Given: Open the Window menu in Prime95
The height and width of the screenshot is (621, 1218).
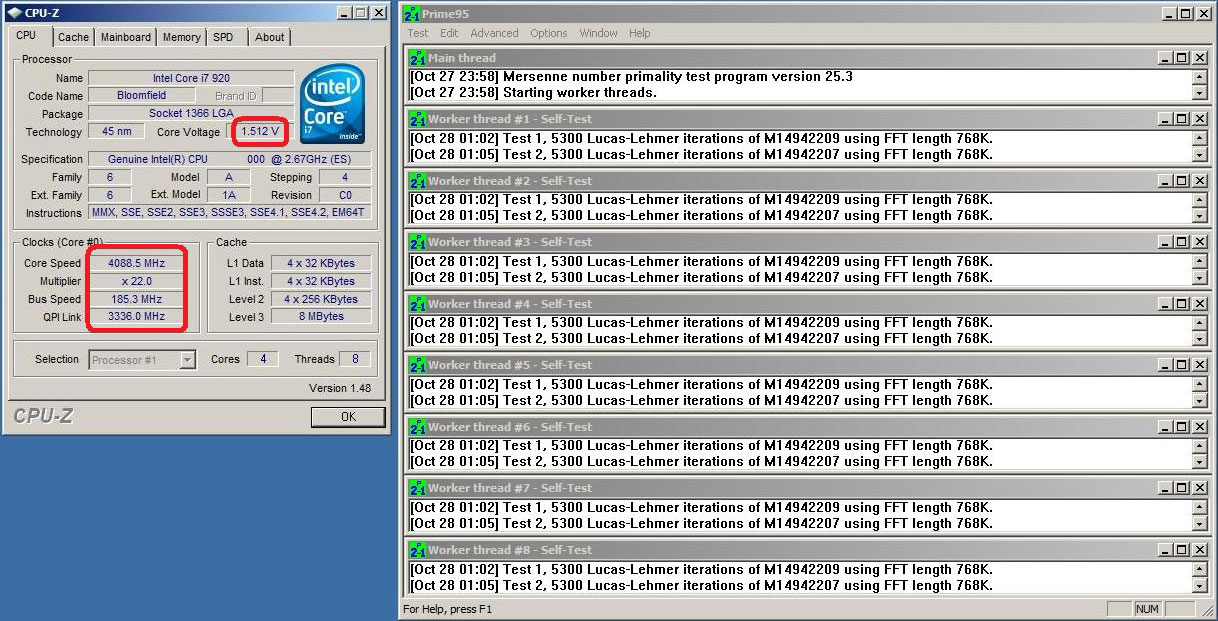Looking at the screenshot, I should point(598,33).
